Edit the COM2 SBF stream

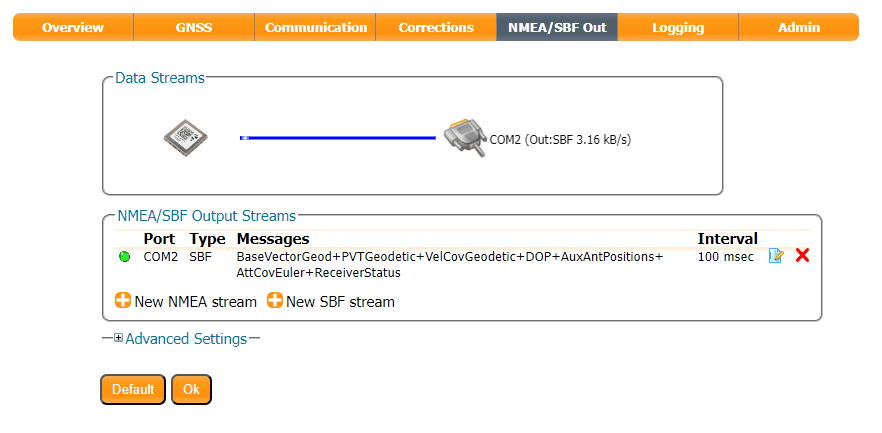pos(776,257)
